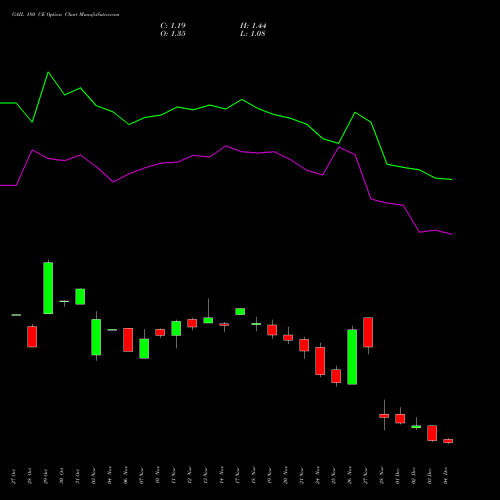Click the high value H: 1.44
Viewport: 500px width, 500px height.
coord(253,26)
